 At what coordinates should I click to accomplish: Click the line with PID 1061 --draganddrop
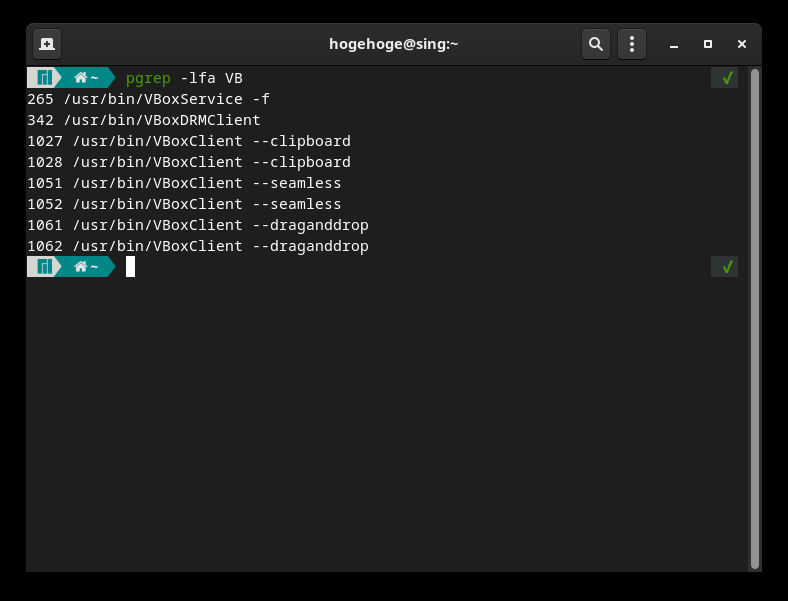click(x=198, y=225)
